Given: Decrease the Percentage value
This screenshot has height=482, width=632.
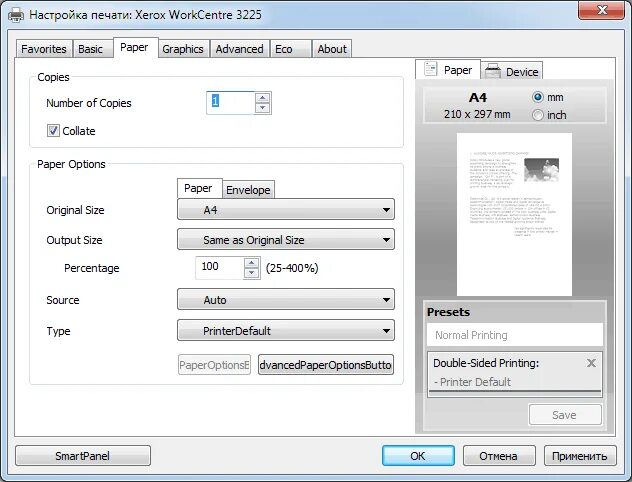Looking at the screenshot, I should coord(252,273).
